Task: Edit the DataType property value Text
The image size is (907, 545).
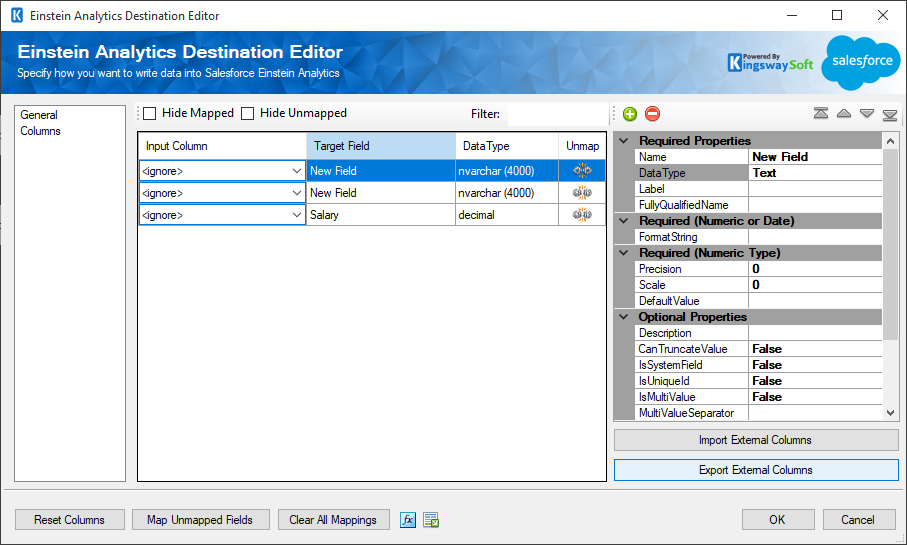Action: point(815,172)
